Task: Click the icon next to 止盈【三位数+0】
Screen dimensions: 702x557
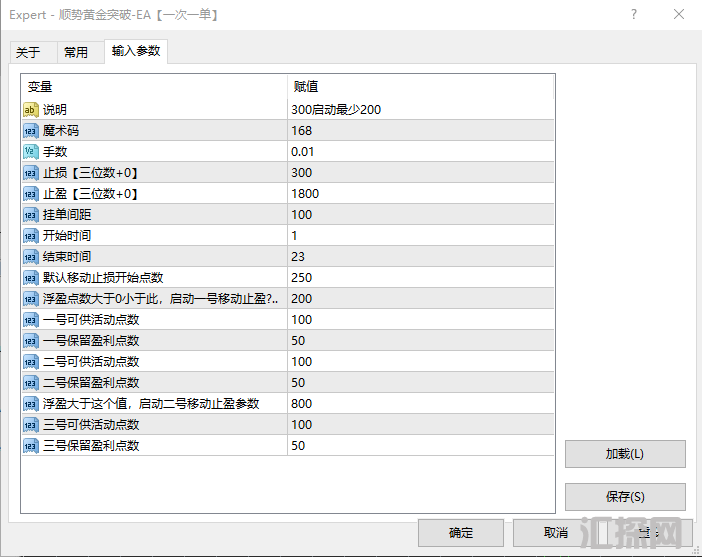Action: tap(31, 194)
